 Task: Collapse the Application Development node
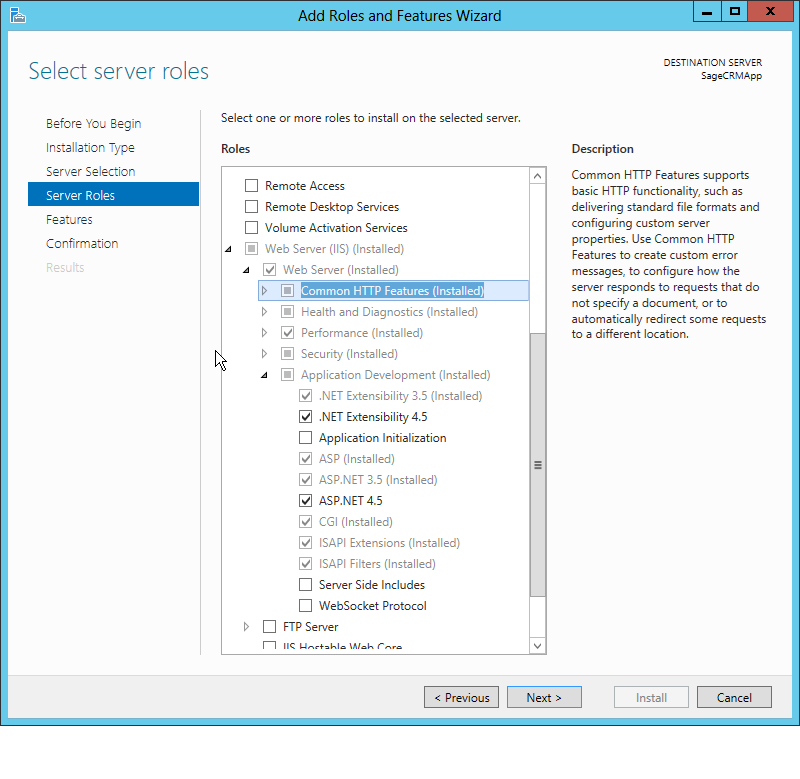(x=264, y=374)
